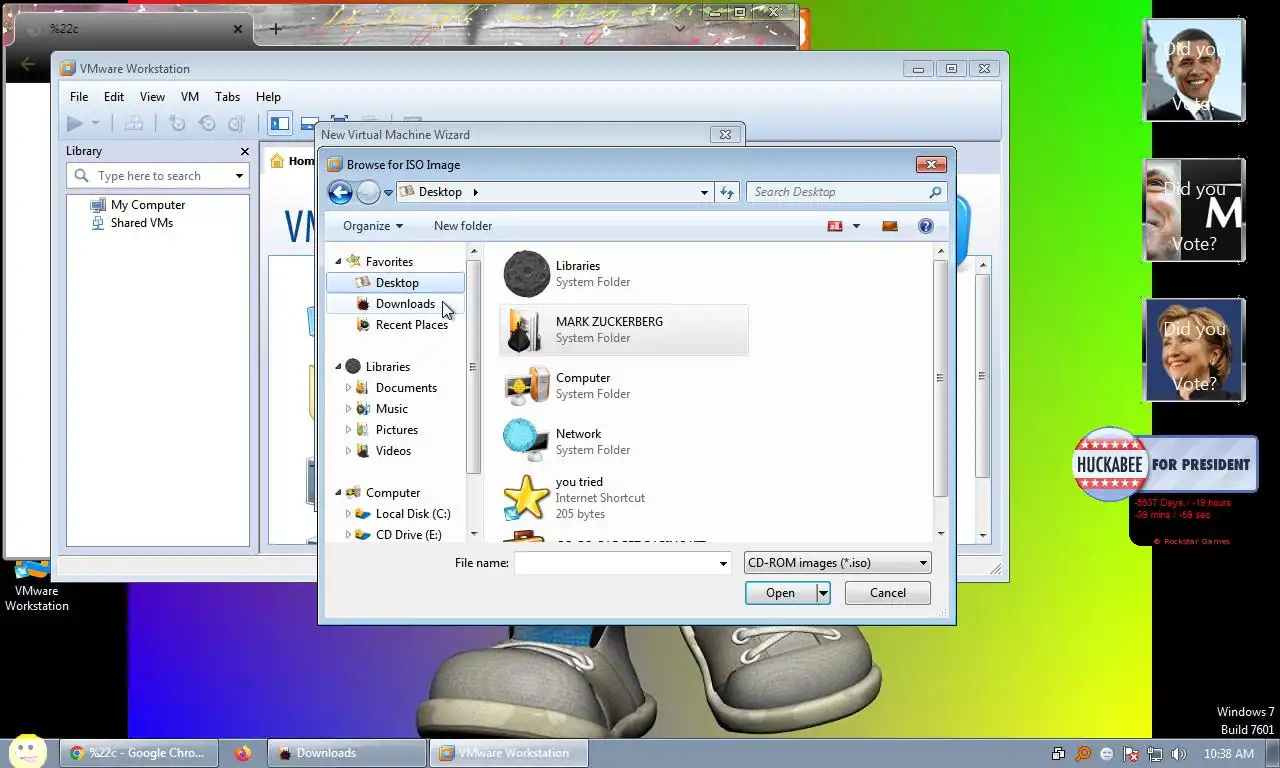Viewport: 1280px width, 768px height.
Task: Click VMware revert snapshot toolbar icon
Action: [207, 123]
